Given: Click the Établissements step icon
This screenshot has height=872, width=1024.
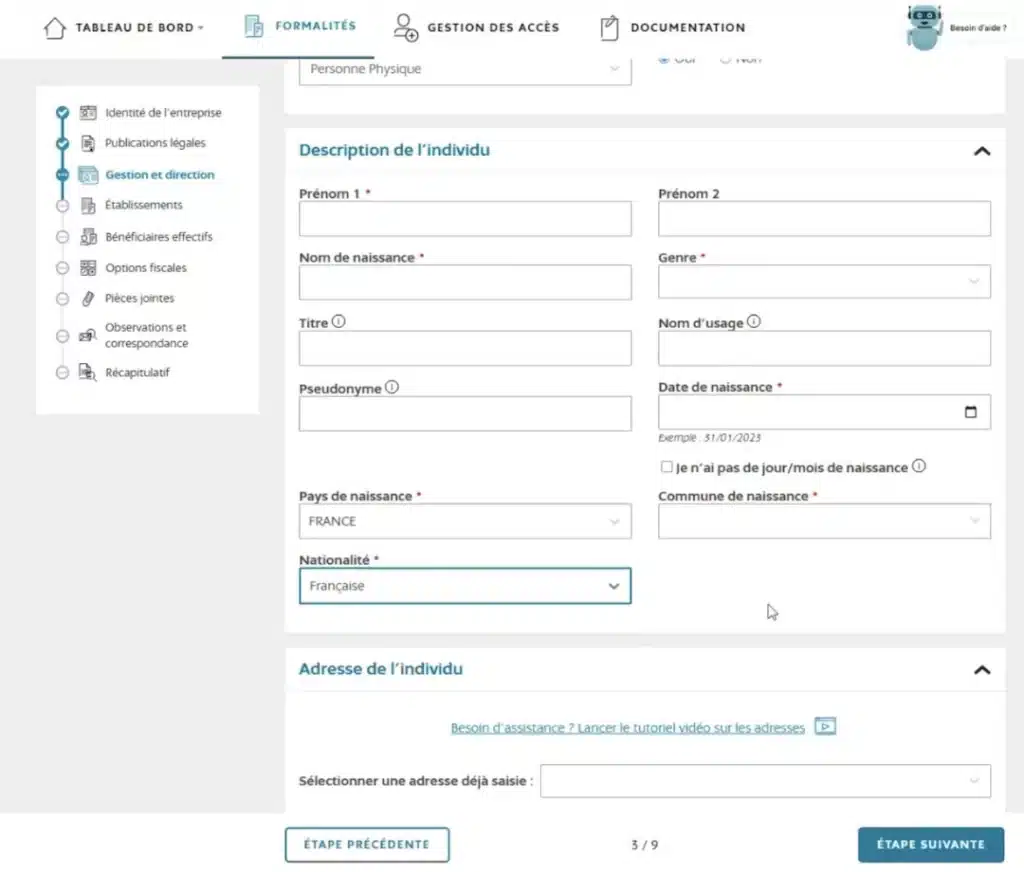Looking at the screenshot, I should (88, 205).
